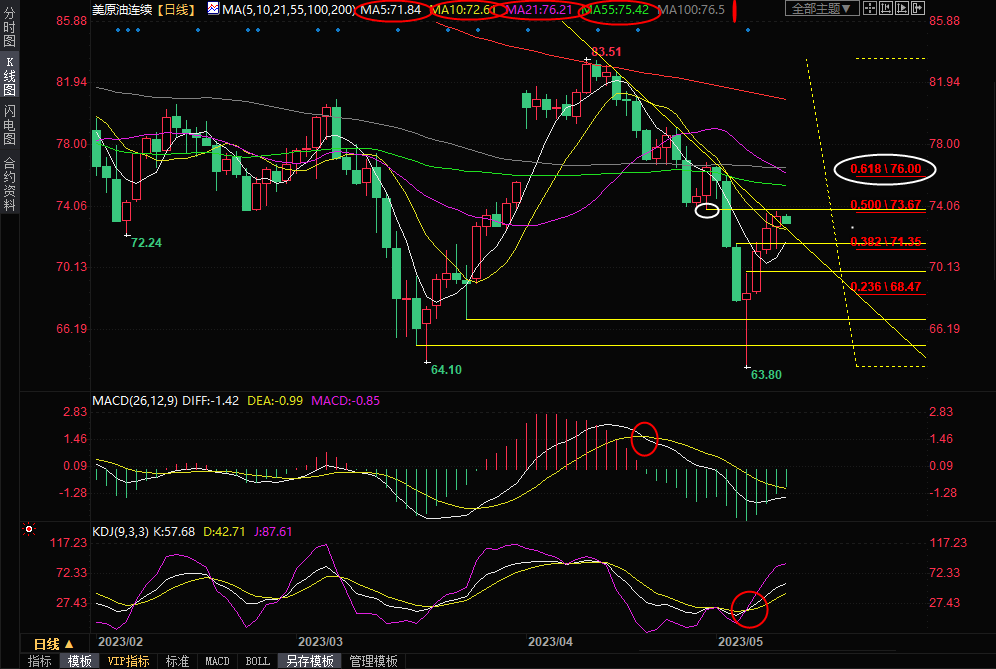This screenshot has height=669, width=996.
Task: Click the MACD(26,12,9) indicator label
Action: tap(135, 401)
